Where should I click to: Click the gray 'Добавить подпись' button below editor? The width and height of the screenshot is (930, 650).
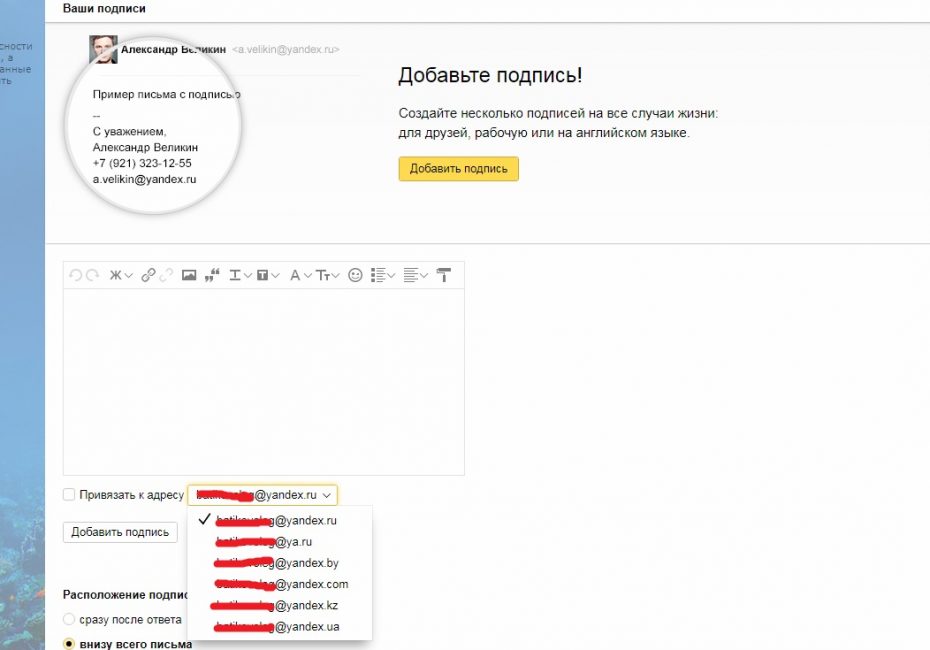(x=120, y=532)
